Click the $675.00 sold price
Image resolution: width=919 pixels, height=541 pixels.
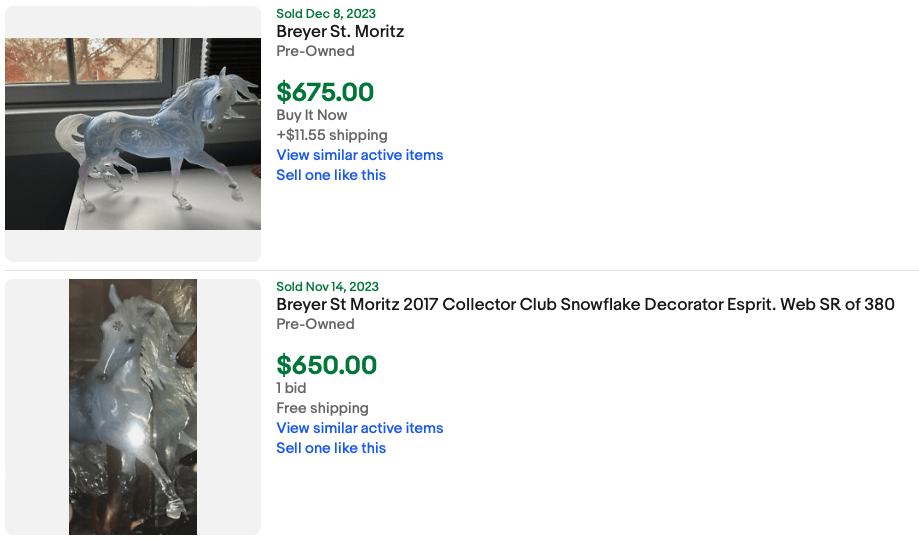(325, 92)
